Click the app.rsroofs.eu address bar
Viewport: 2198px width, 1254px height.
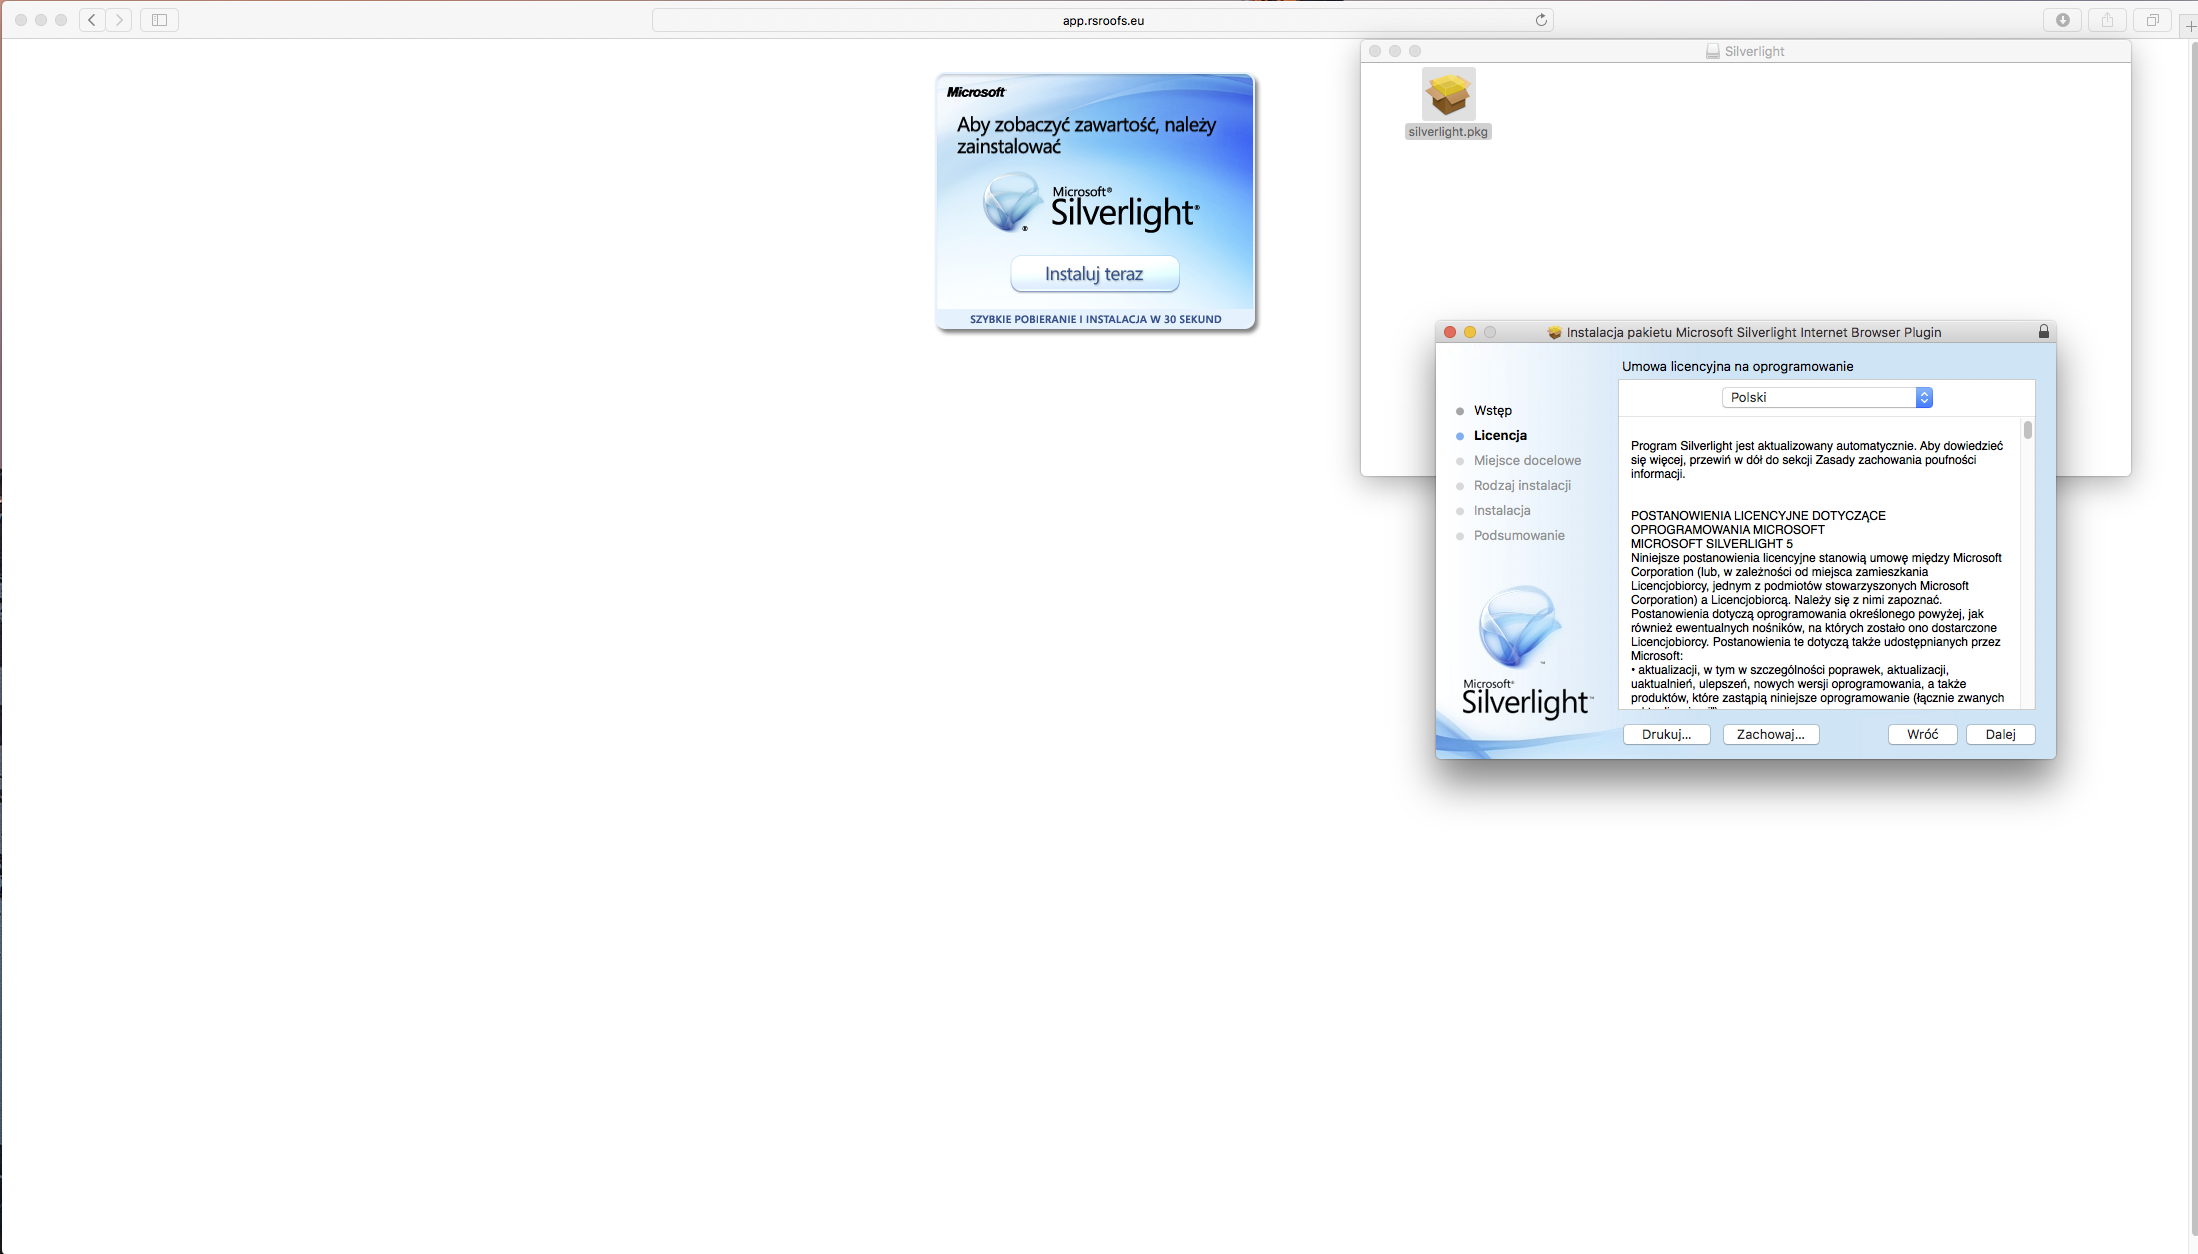point(1102,20)
